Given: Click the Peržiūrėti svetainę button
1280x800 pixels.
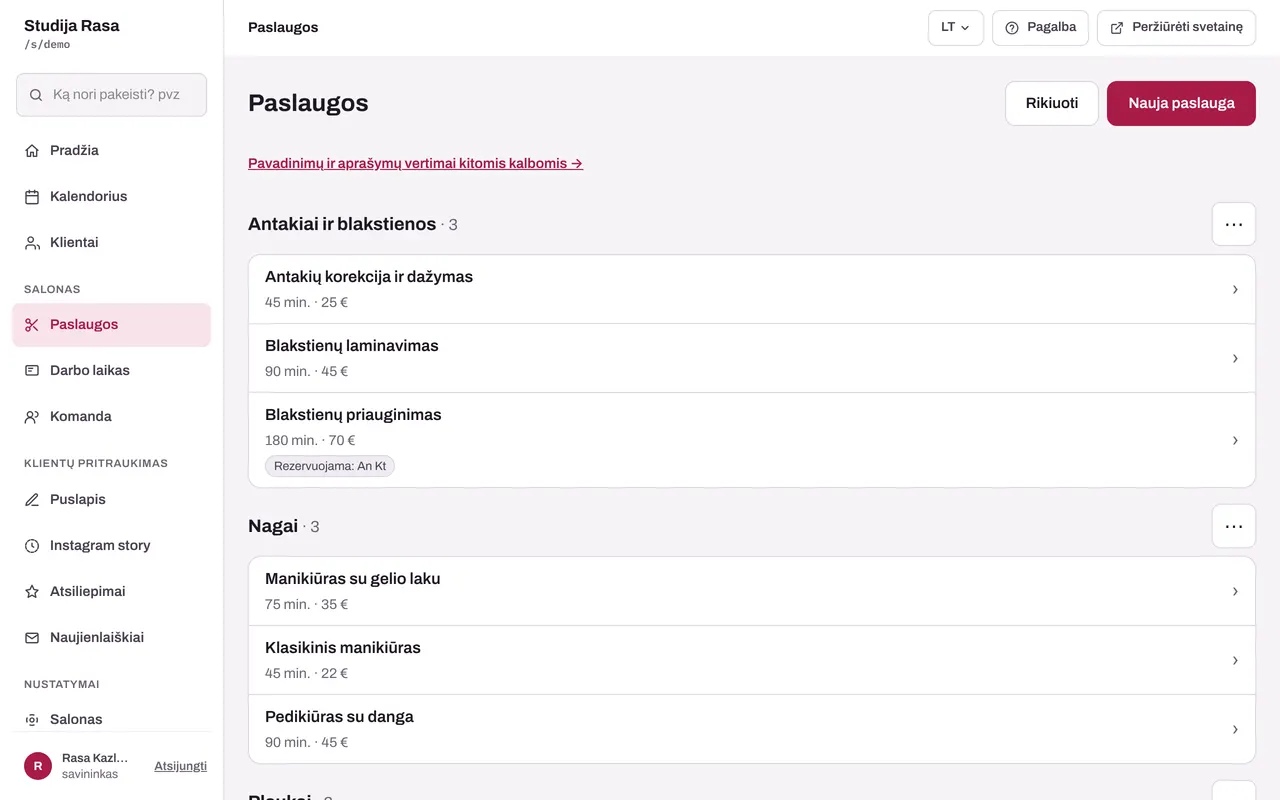Looking at the screenshot, I should tap(1176, 28).
